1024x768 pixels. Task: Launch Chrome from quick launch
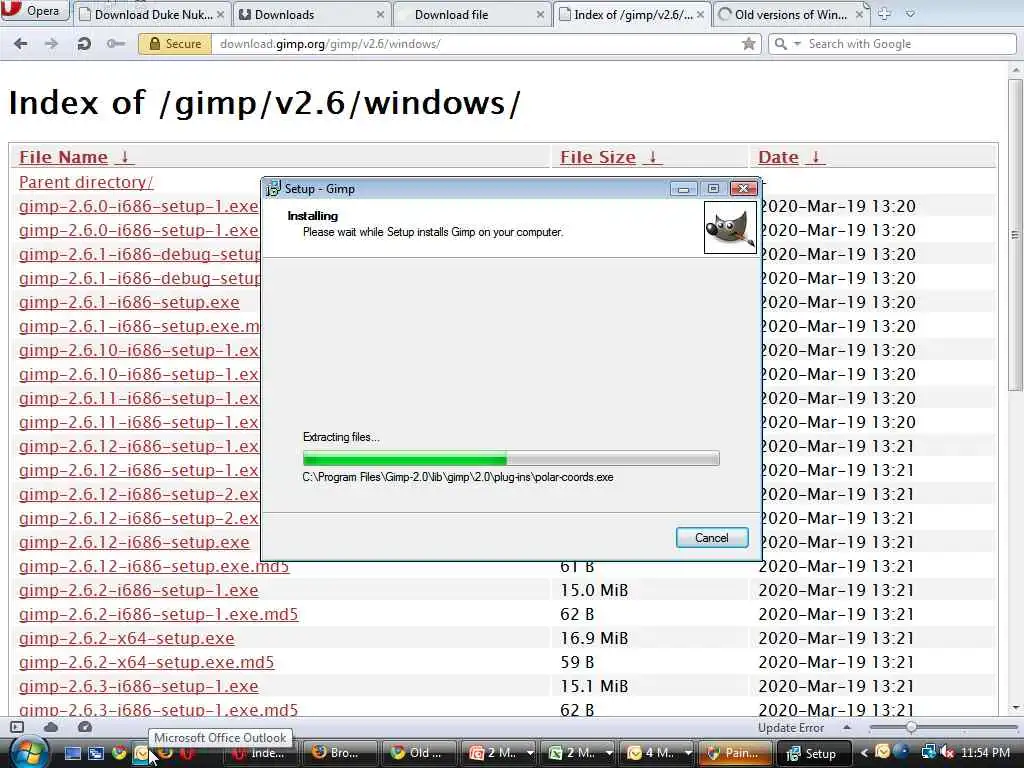pos(119,753)
